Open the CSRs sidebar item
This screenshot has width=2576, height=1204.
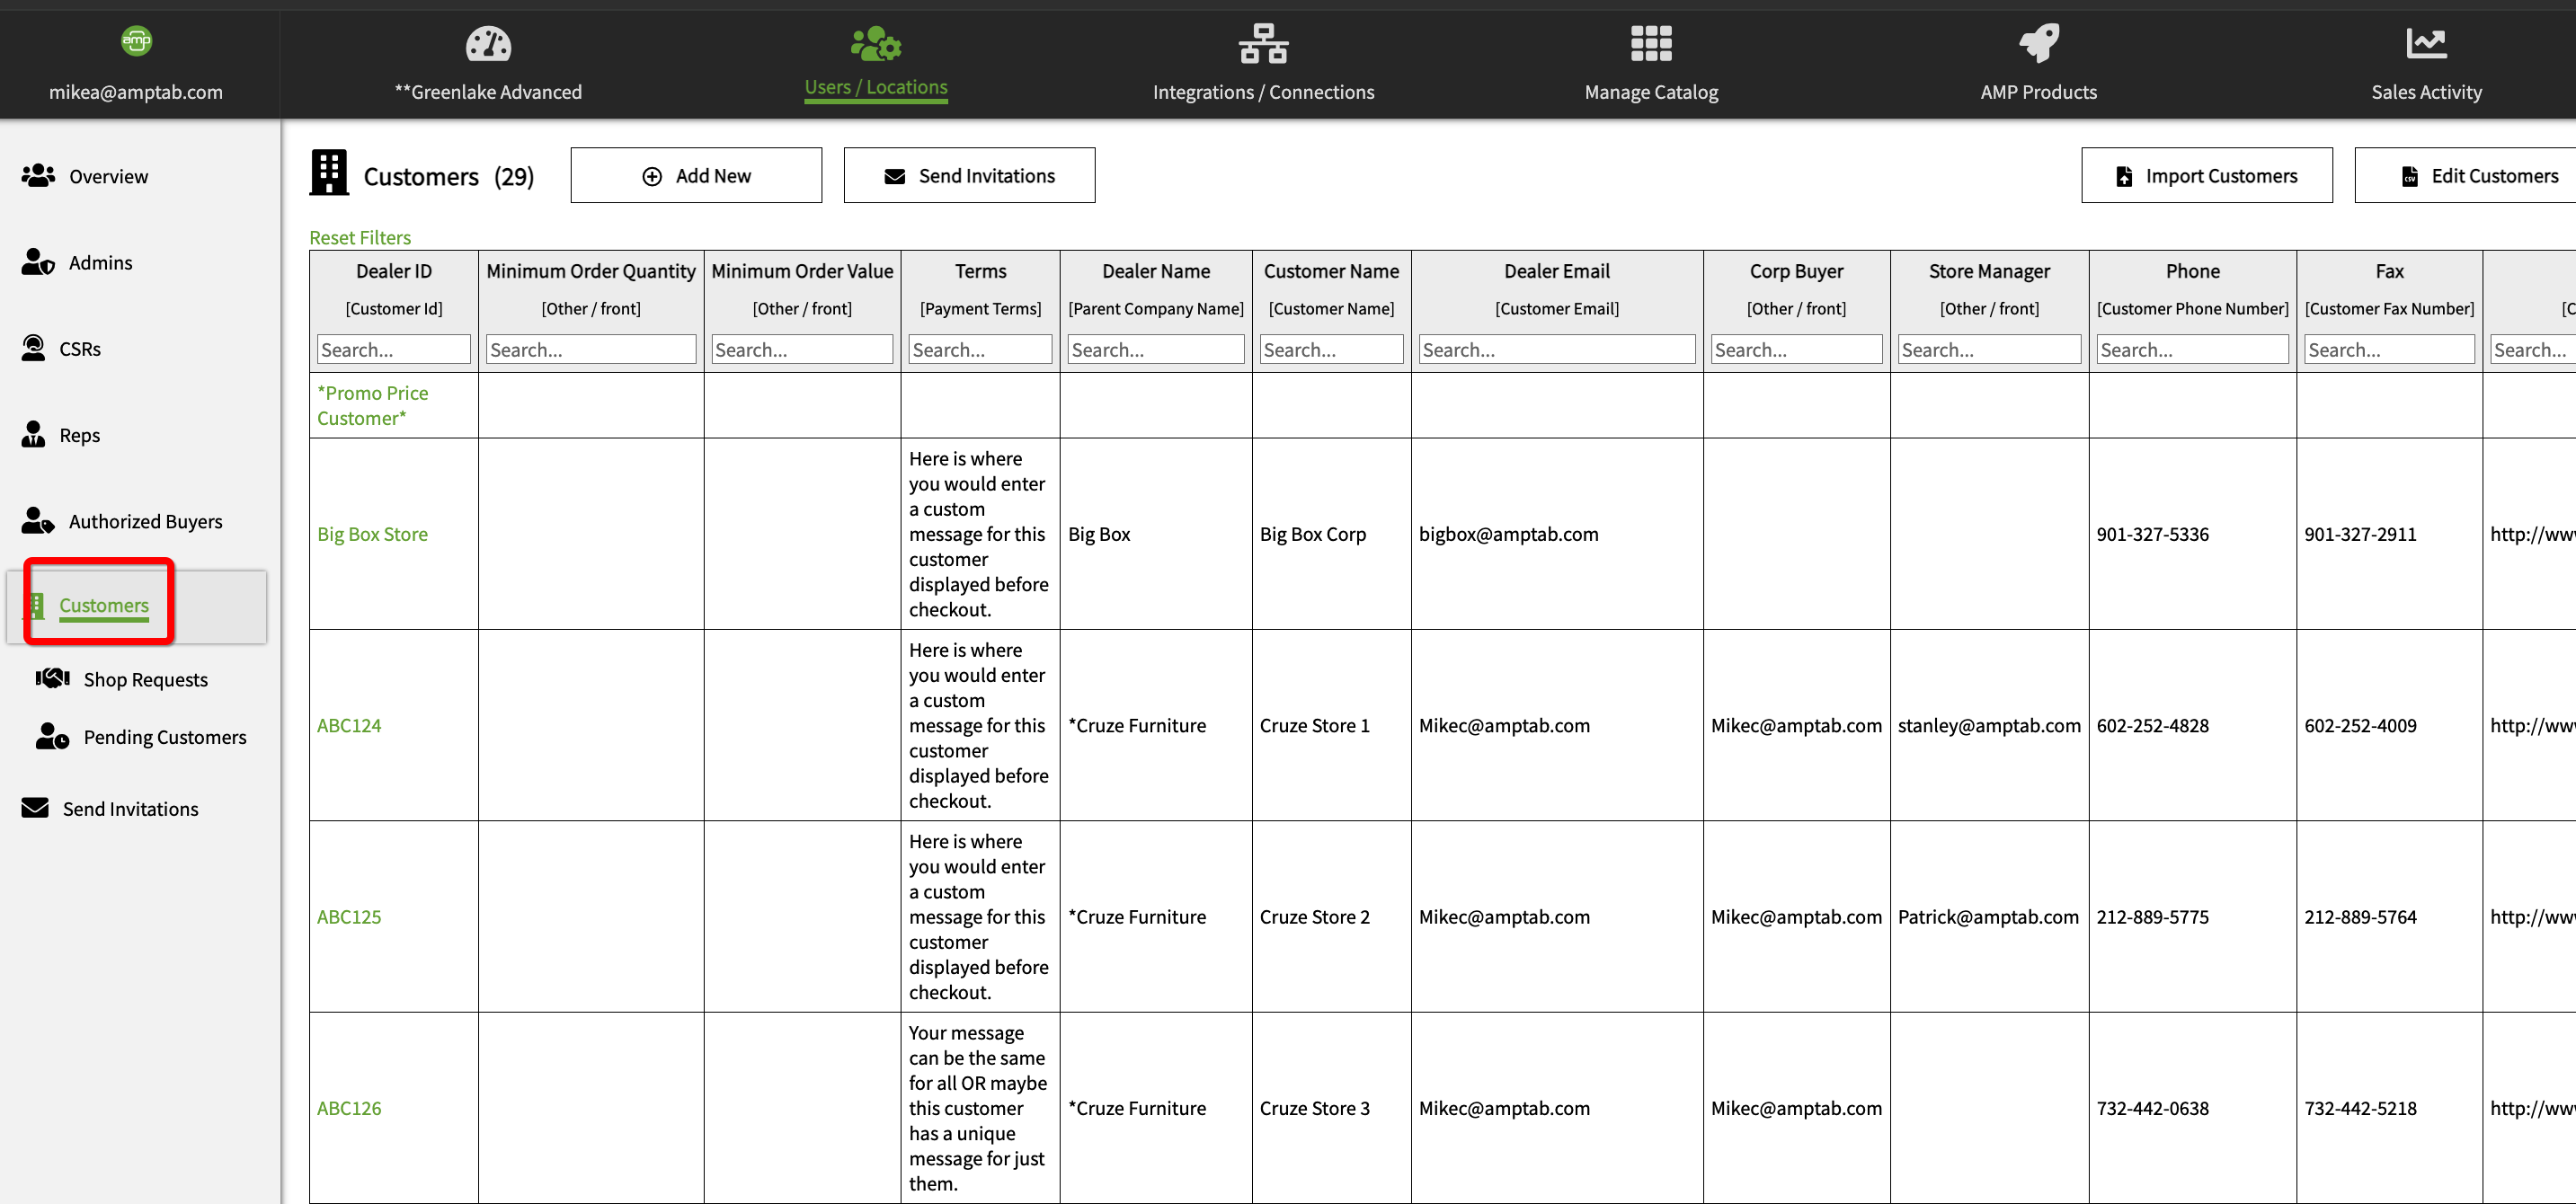(80, 349)
